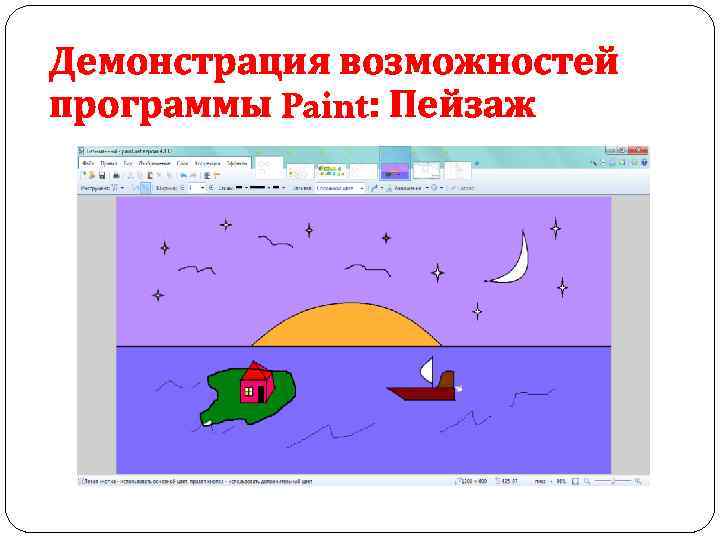Click the width increase plus button
The image size is (720, 540).
(211, 188)
